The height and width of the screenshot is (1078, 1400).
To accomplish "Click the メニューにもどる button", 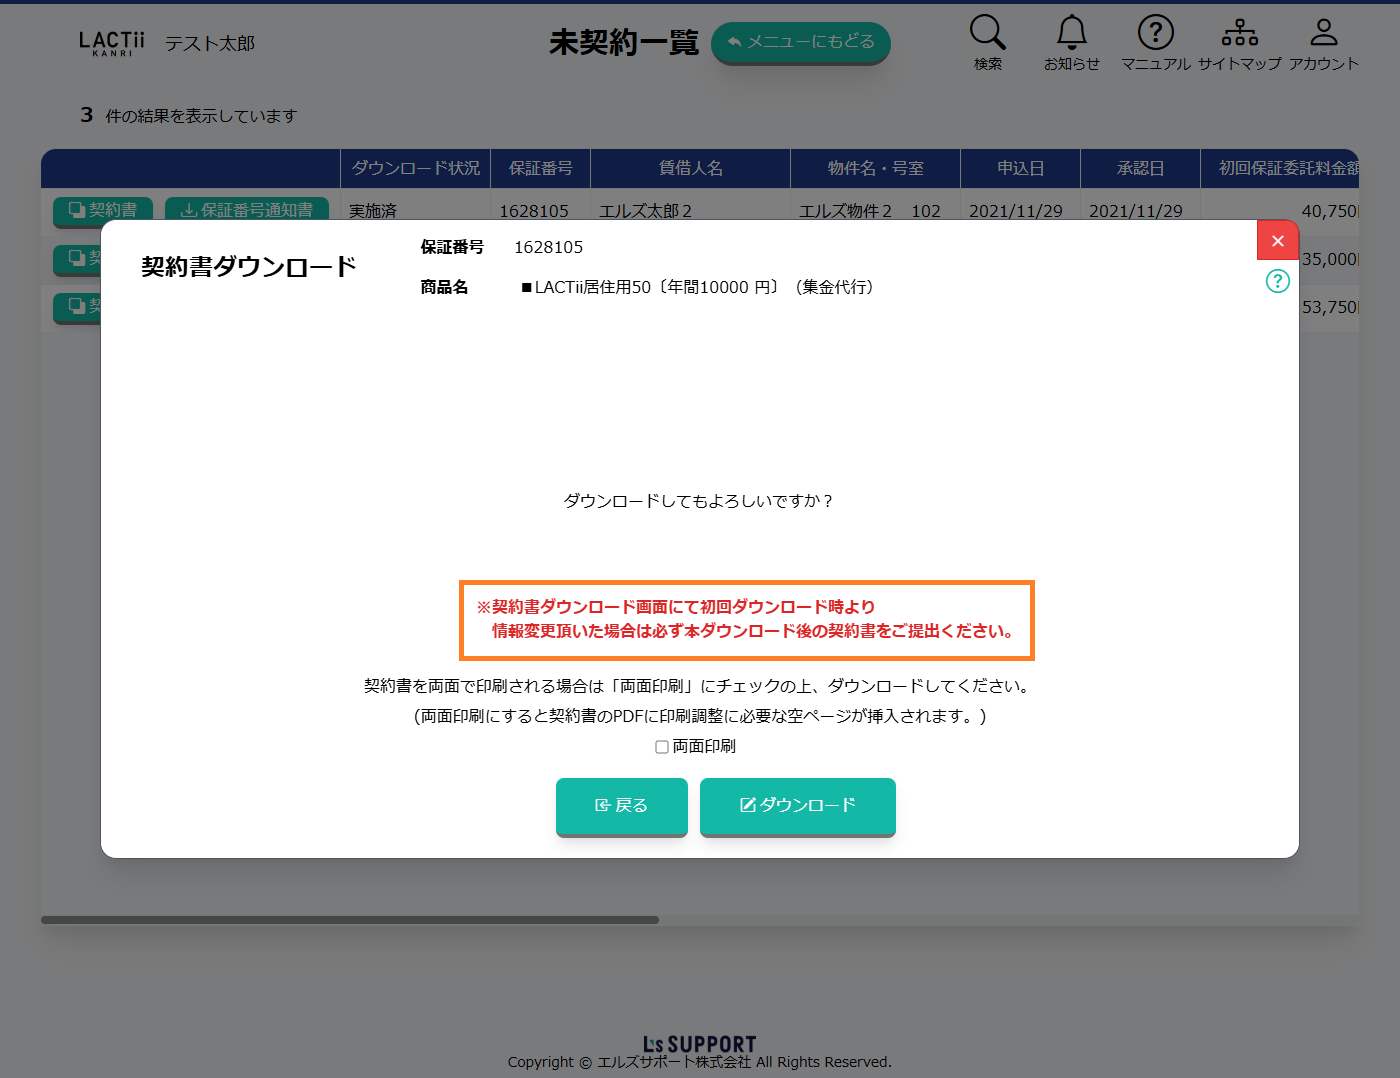I will click(x=800, y=42).
